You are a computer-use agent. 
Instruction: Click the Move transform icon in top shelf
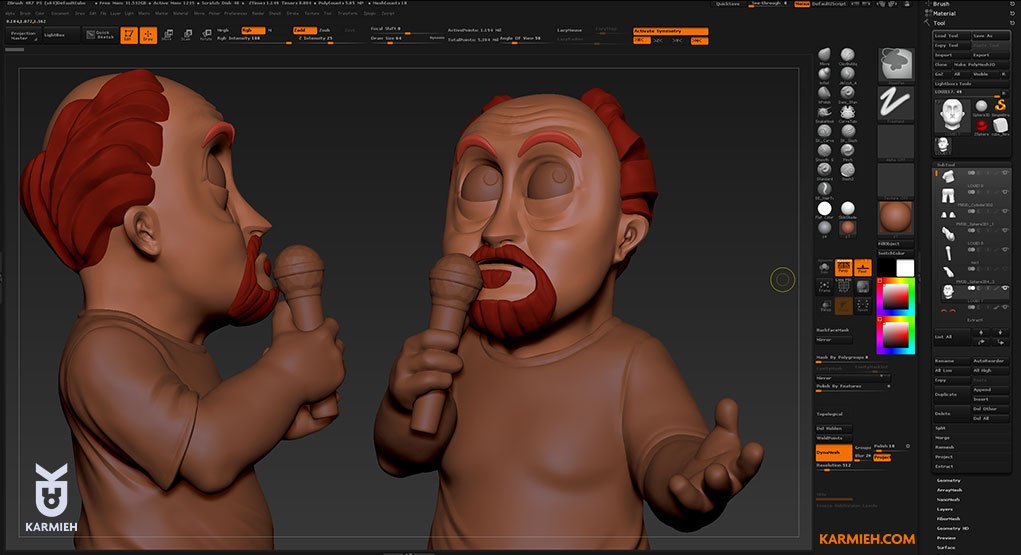point(167,35)
